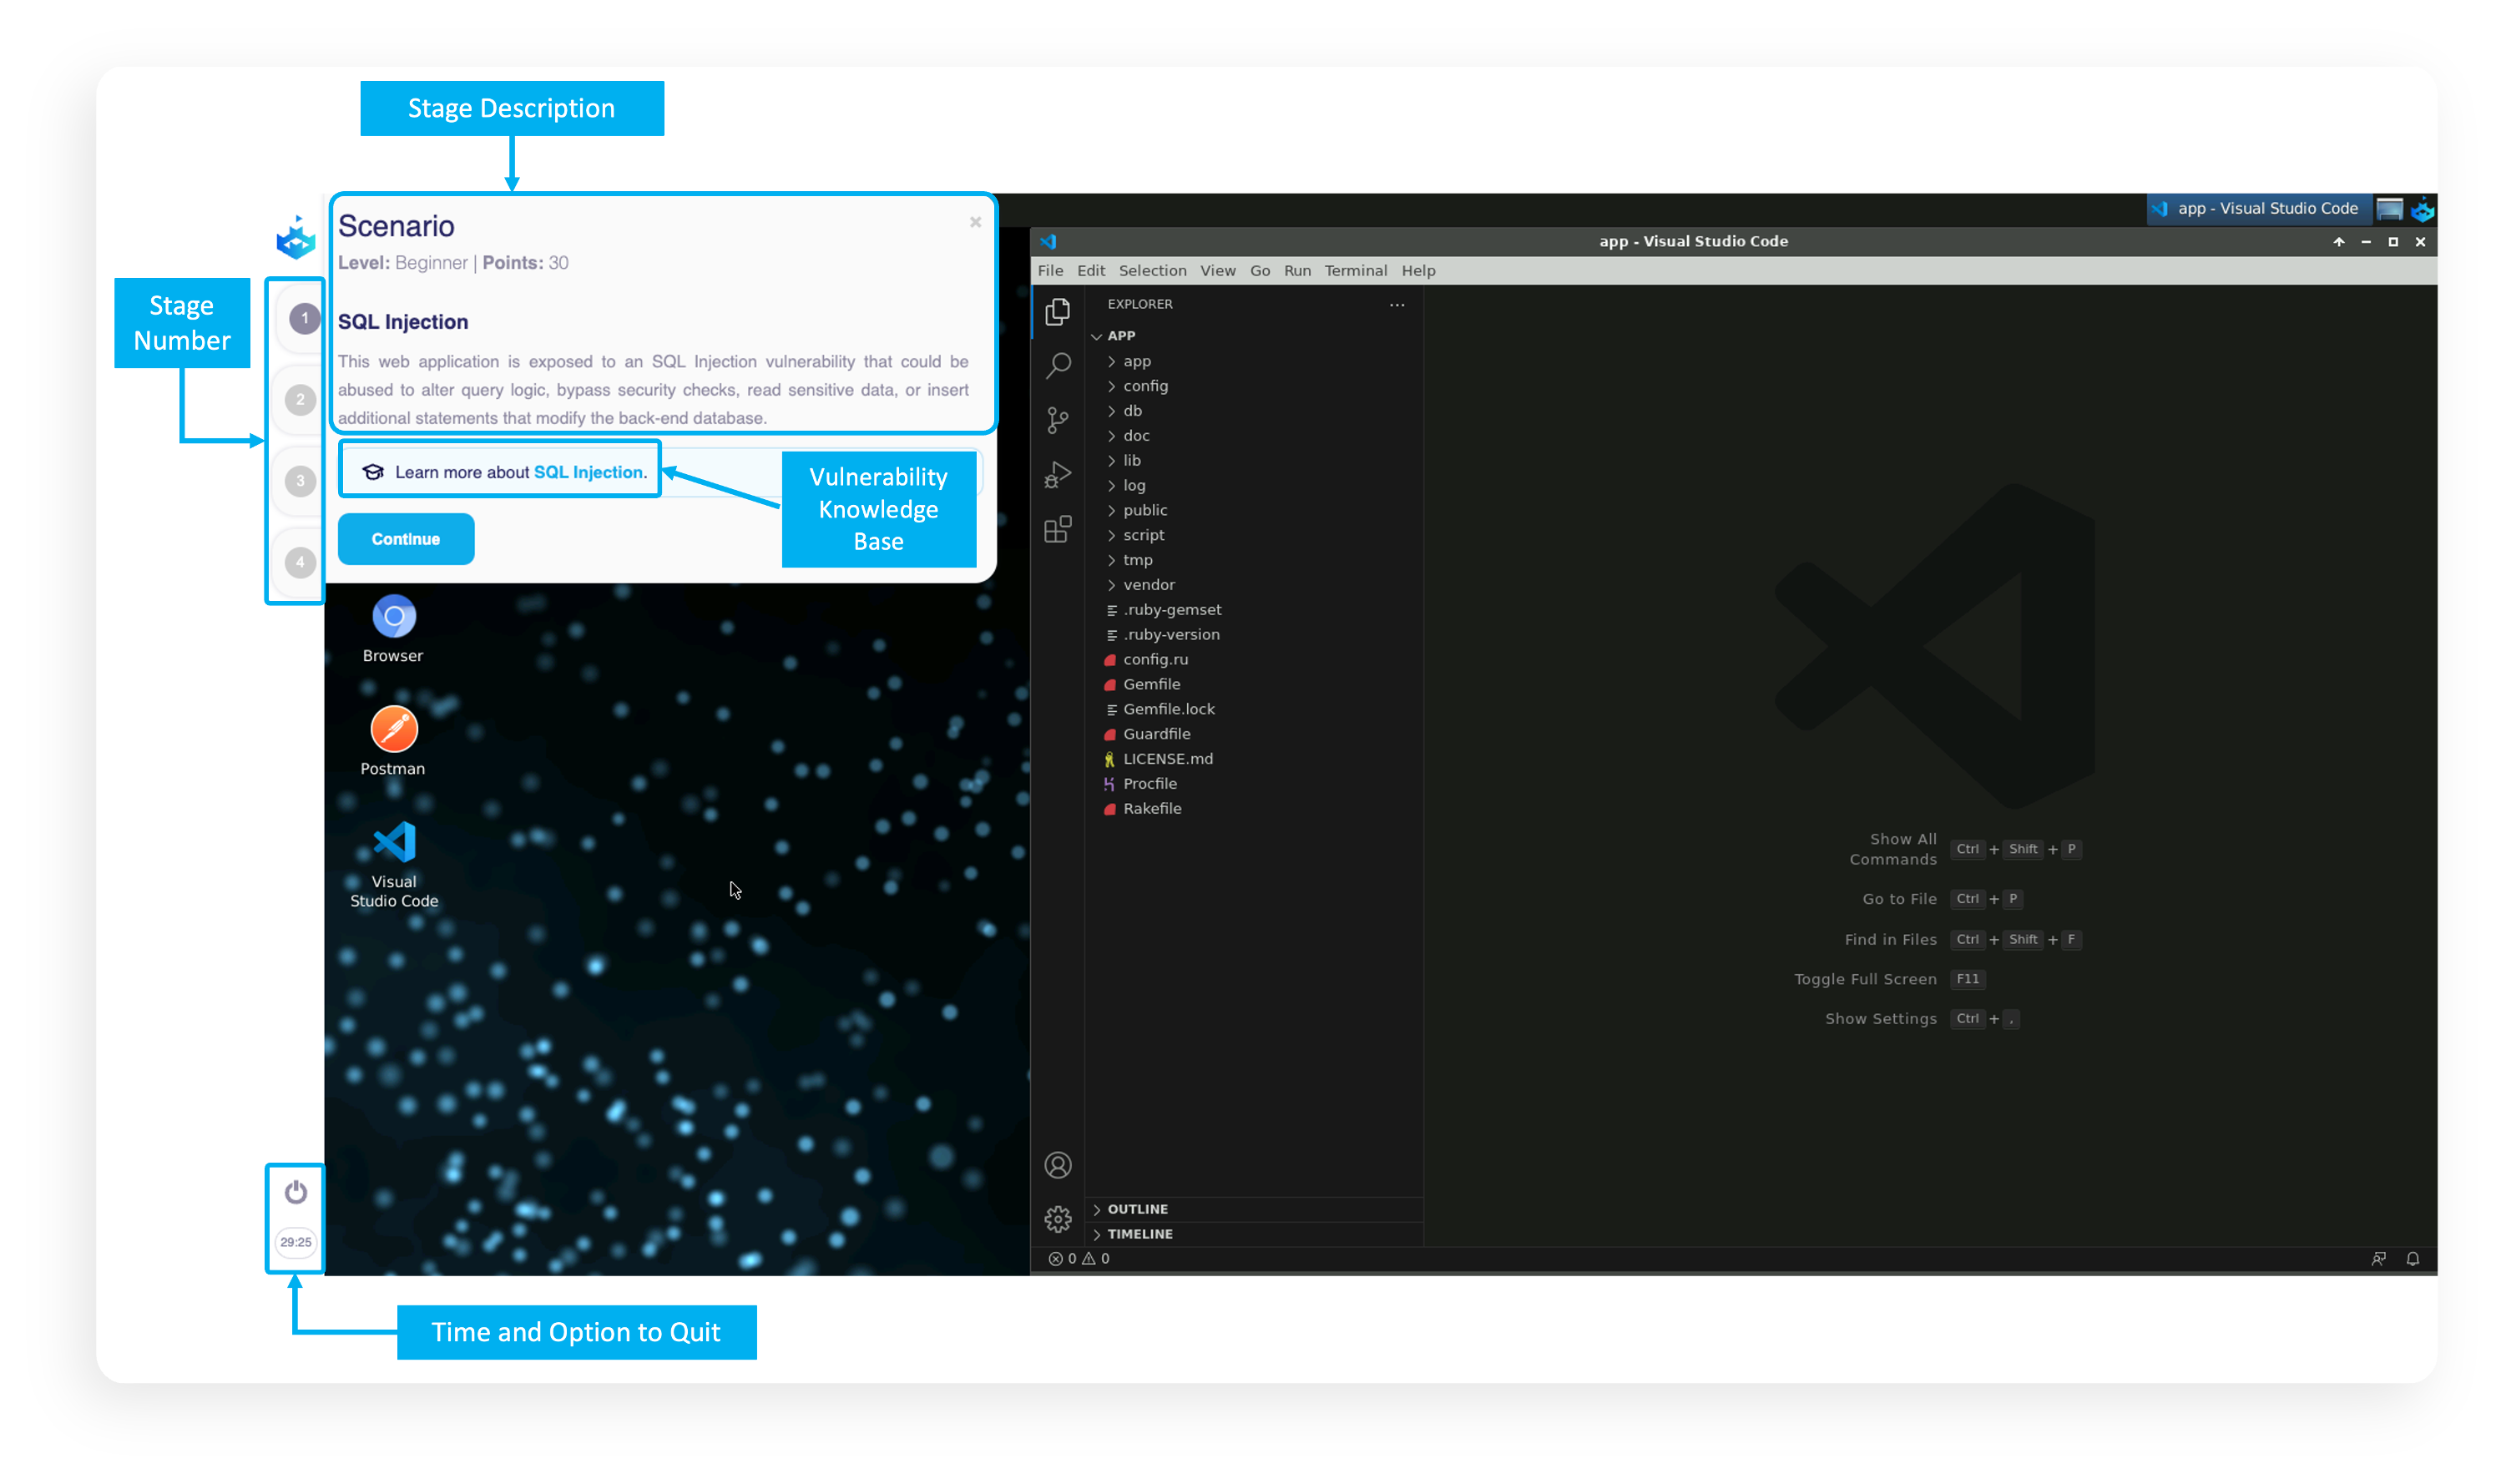2506x1484 pixels.
Task: Click the 29:25 countdown timer
Action: [x=295, y=1242]
